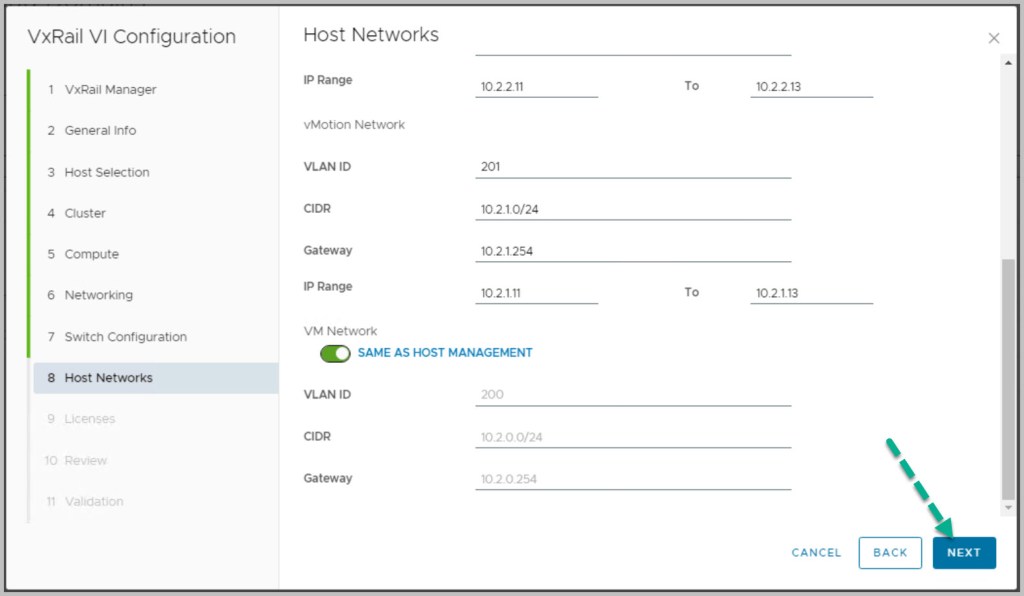
Task: Click the vMotion VLAN ID field
Action: [x=632, y=167]
